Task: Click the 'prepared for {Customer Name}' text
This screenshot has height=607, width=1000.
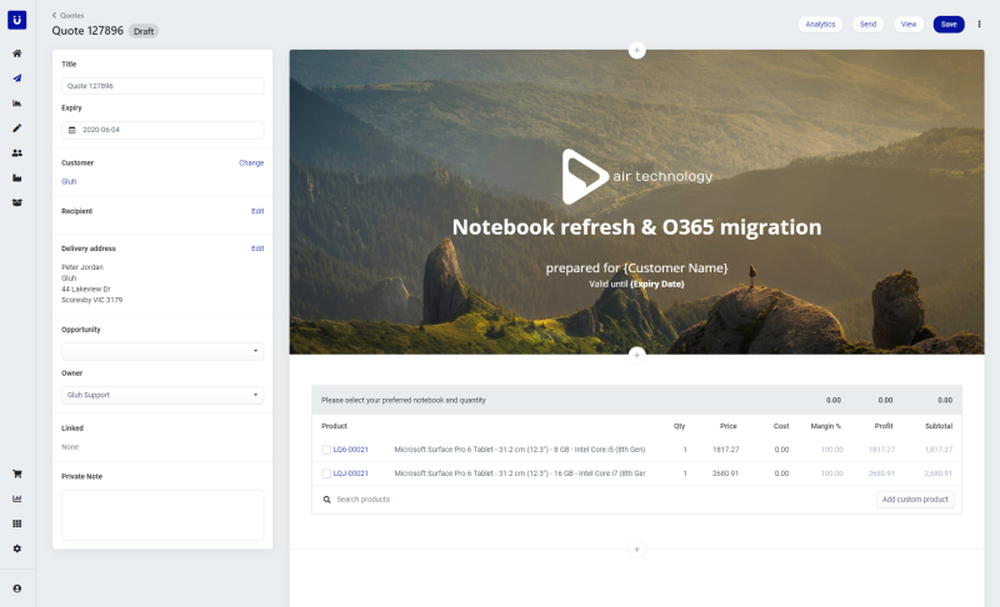Action: click(636, 268)
